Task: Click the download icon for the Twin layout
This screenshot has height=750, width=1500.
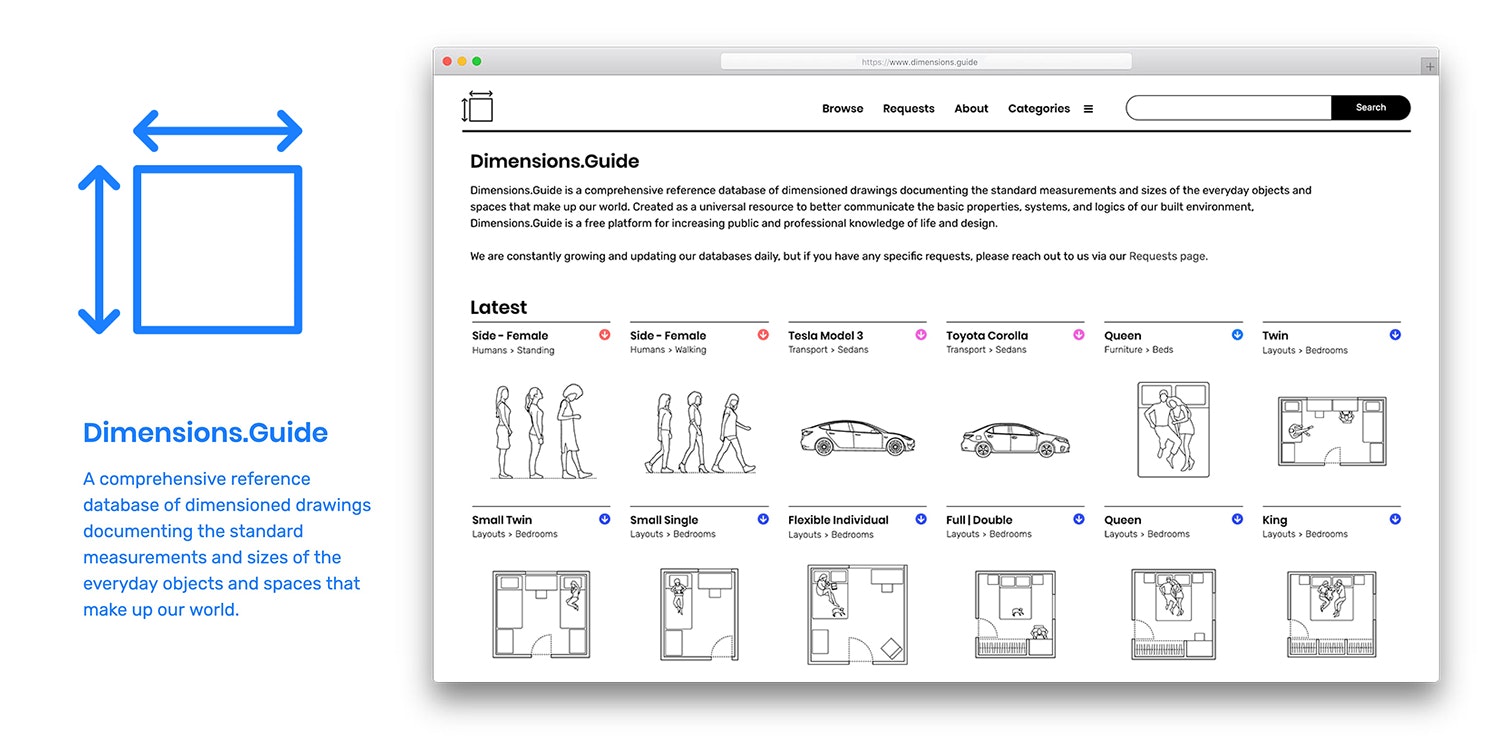Action: [x=1395, y=336]
